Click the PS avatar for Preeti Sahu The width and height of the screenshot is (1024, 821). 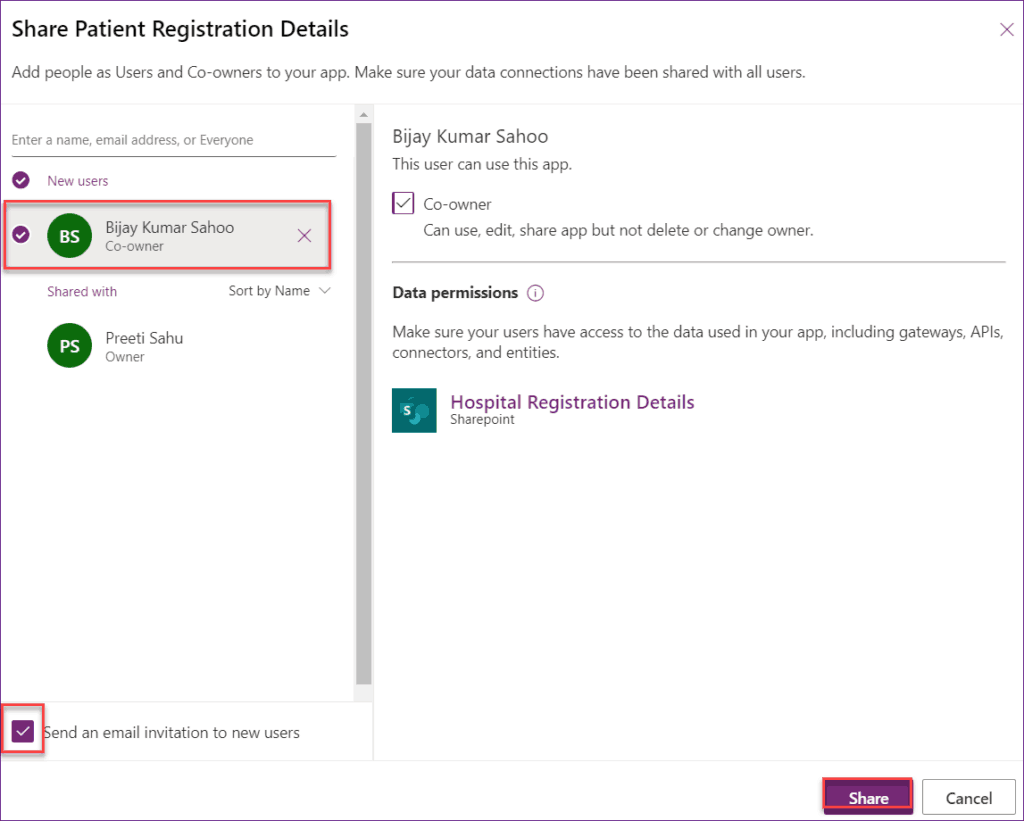click(x=68, y=345)
